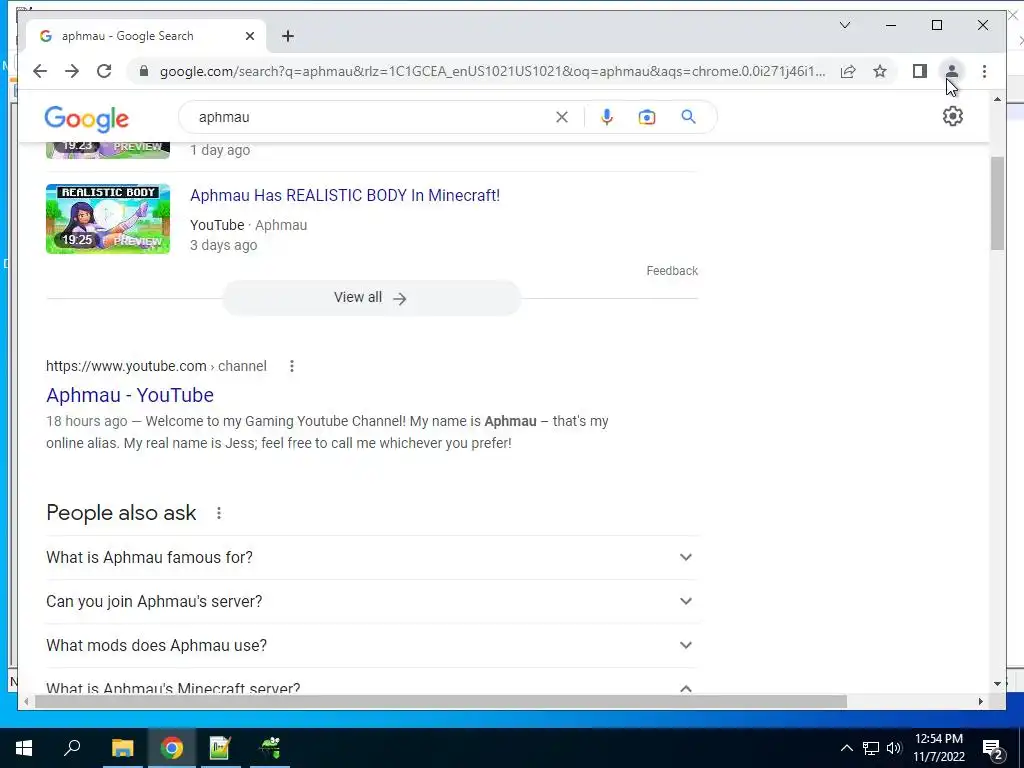Bookmark this page with the star icon

[880, 71]
